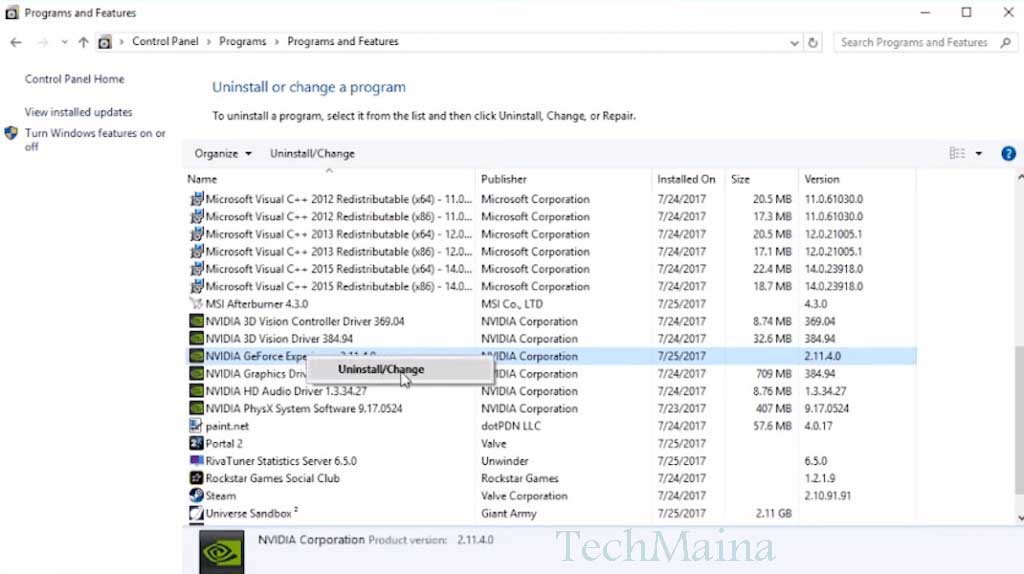Refresh the Programs and Features list
Screen dimensions: 1024x574
813,43
